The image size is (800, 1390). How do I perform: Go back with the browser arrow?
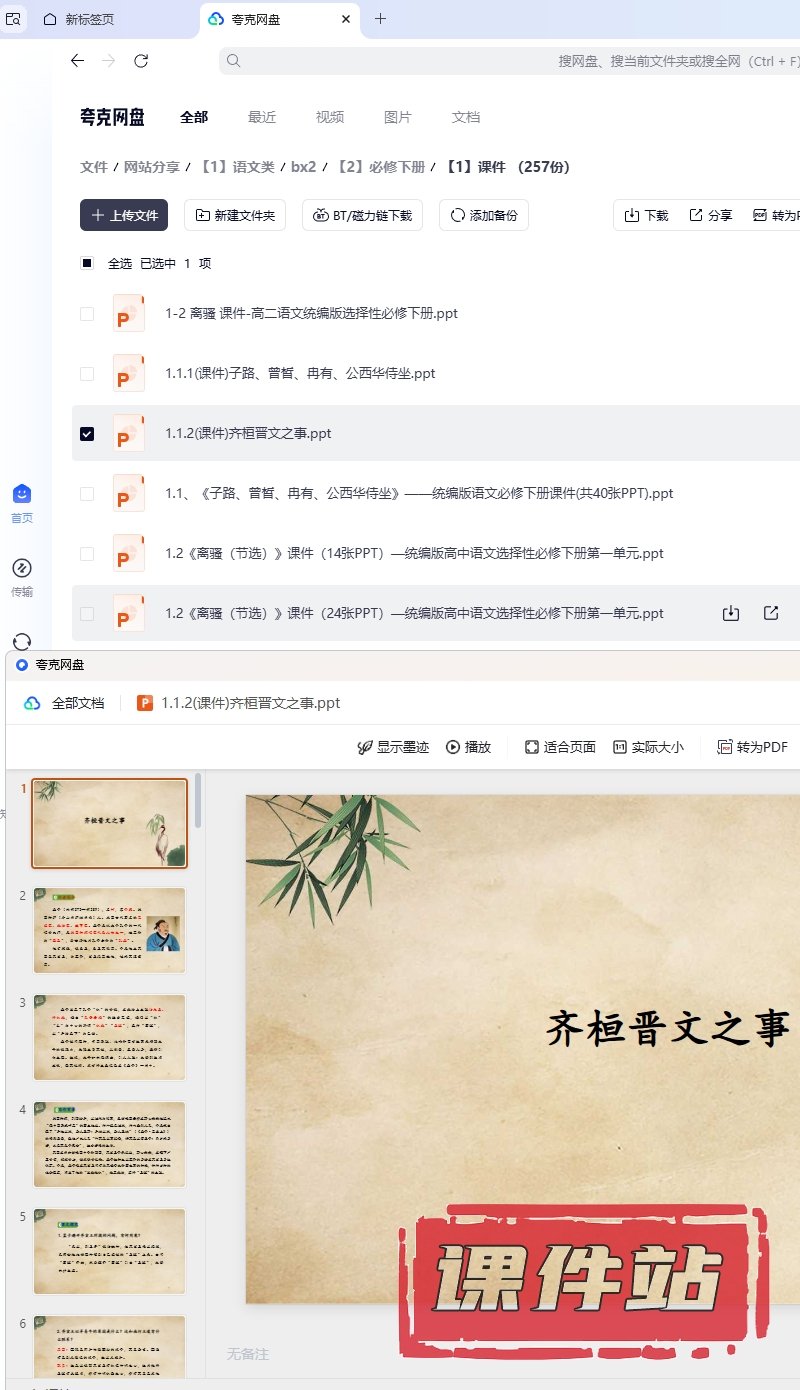click(x=77, y=61)
